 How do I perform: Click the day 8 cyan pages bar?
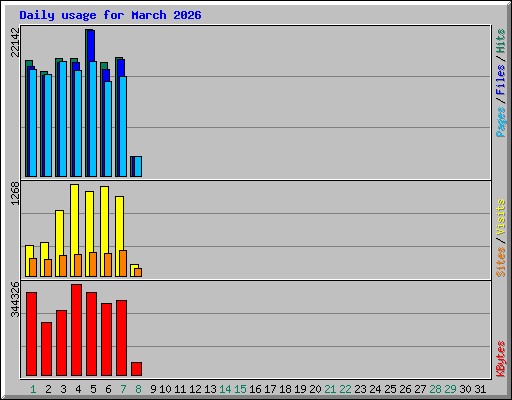[x=138, y=166]
